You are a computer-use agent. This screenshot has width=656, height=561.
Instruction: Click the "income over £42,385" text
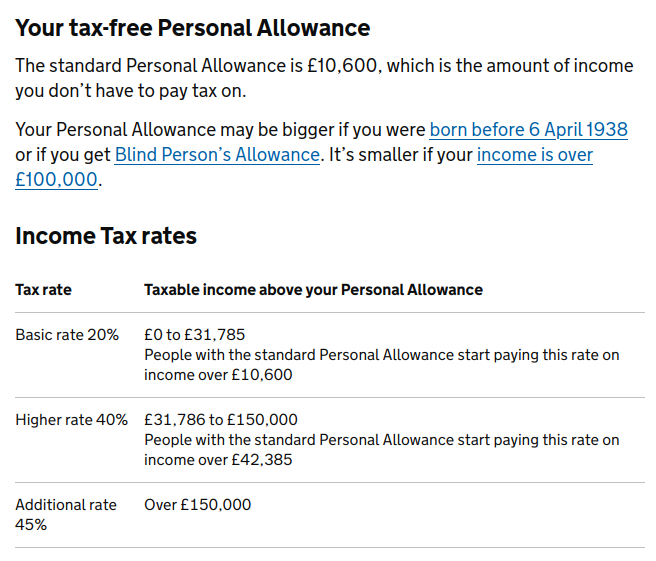218,460
